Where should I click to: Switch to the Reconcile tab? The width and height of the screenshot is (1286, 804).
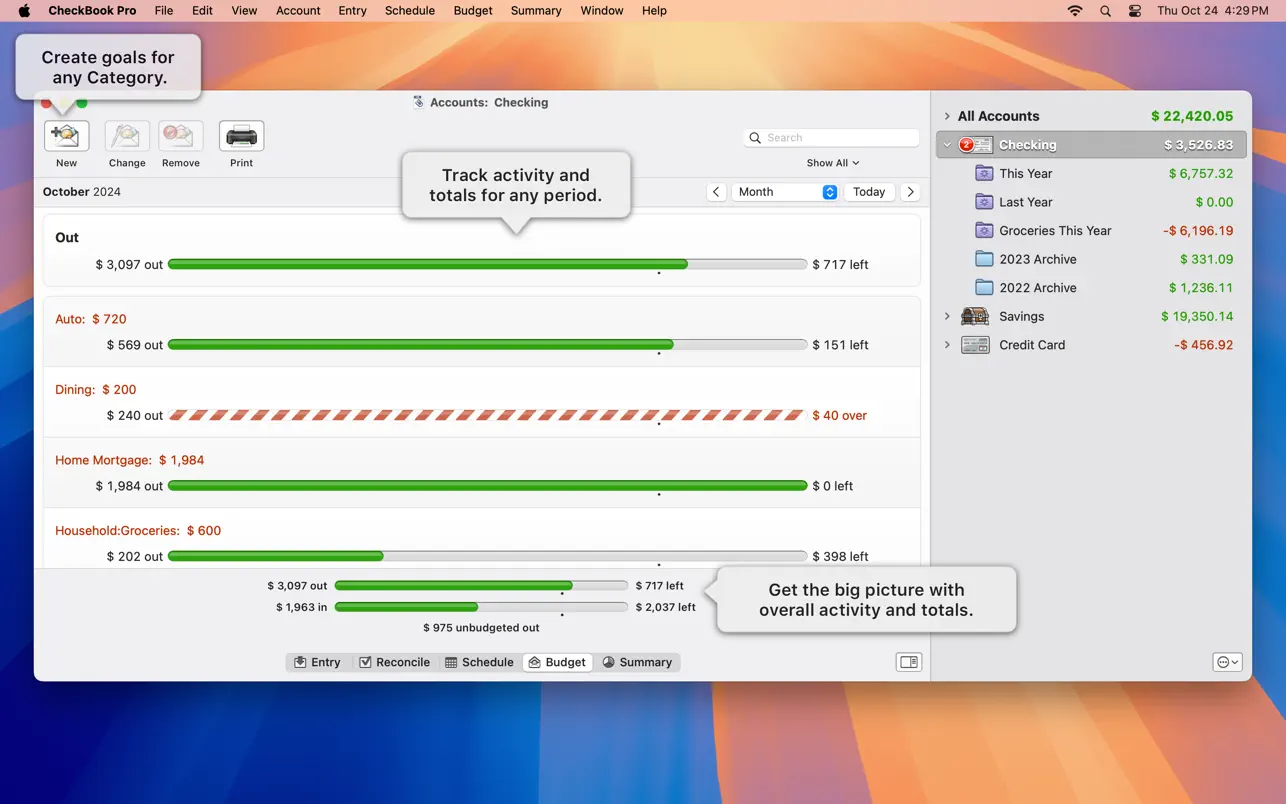coord(394,662)
